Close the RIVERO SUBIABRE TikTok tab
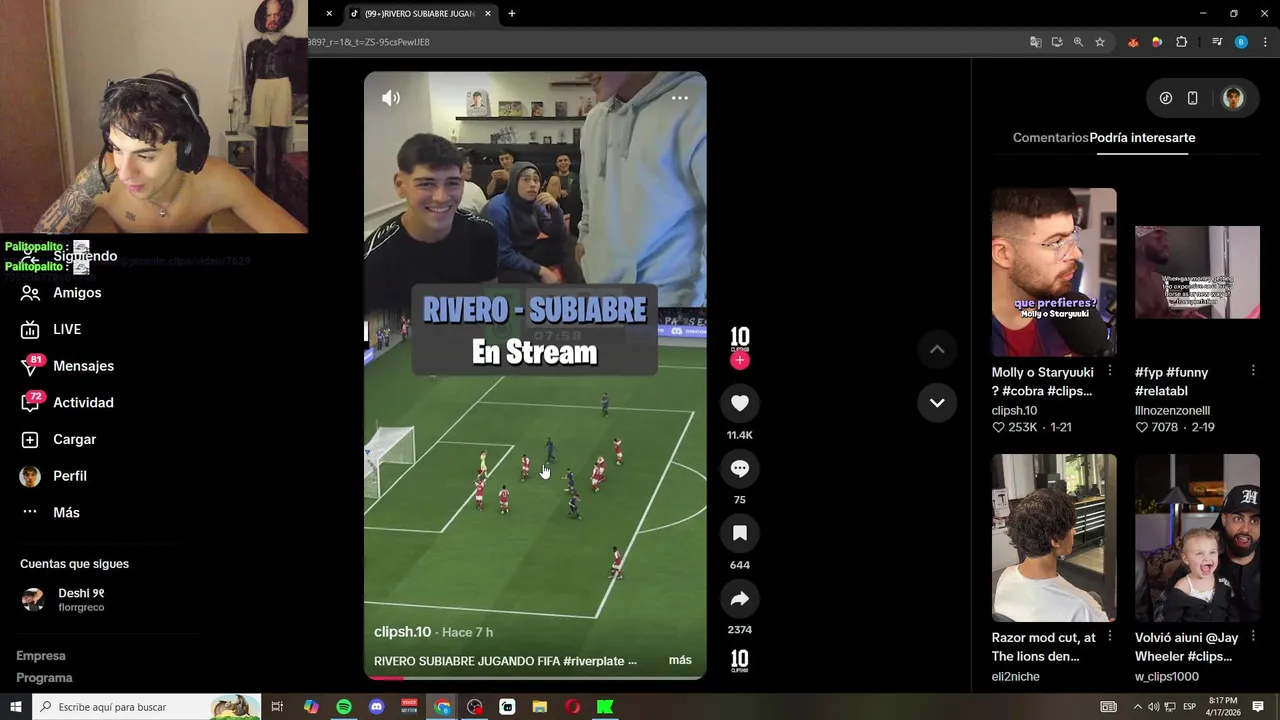The image size is (1280, 720). click(x=488, y=14)
